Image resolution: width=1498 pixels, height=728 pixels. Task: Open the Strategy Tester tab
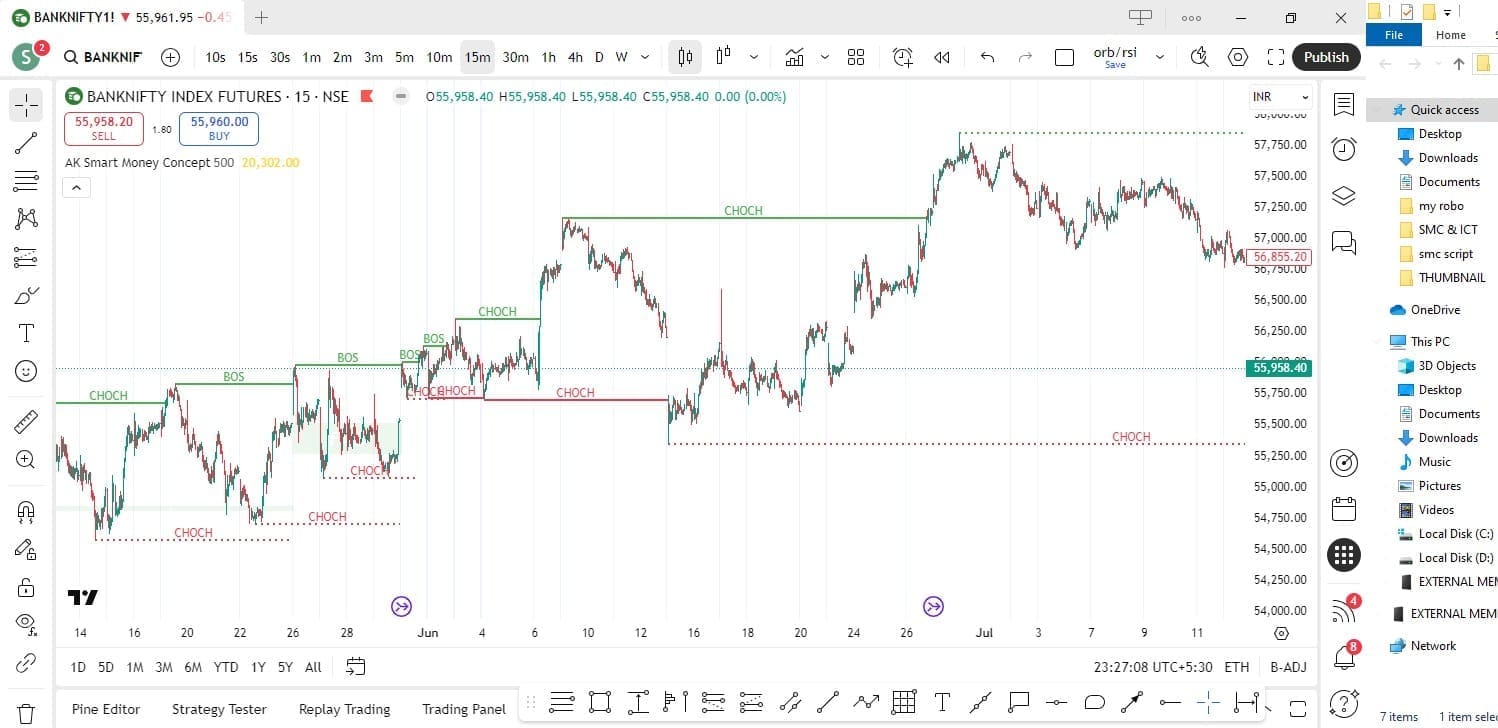coord(219,709)
